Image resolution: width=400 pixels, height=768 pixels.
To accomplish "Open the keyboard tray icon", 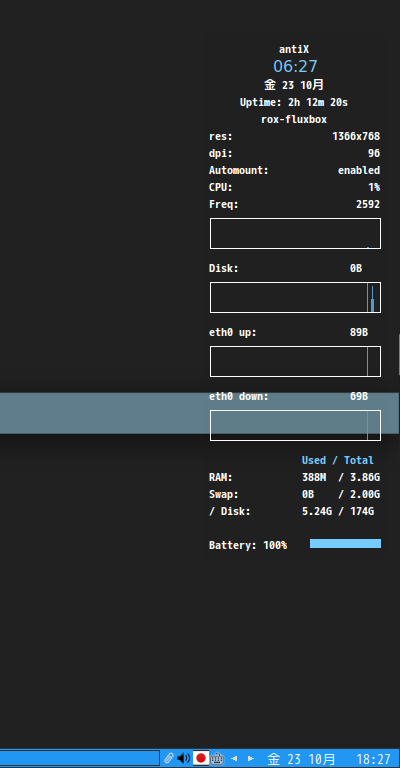I will coord(217,759).
